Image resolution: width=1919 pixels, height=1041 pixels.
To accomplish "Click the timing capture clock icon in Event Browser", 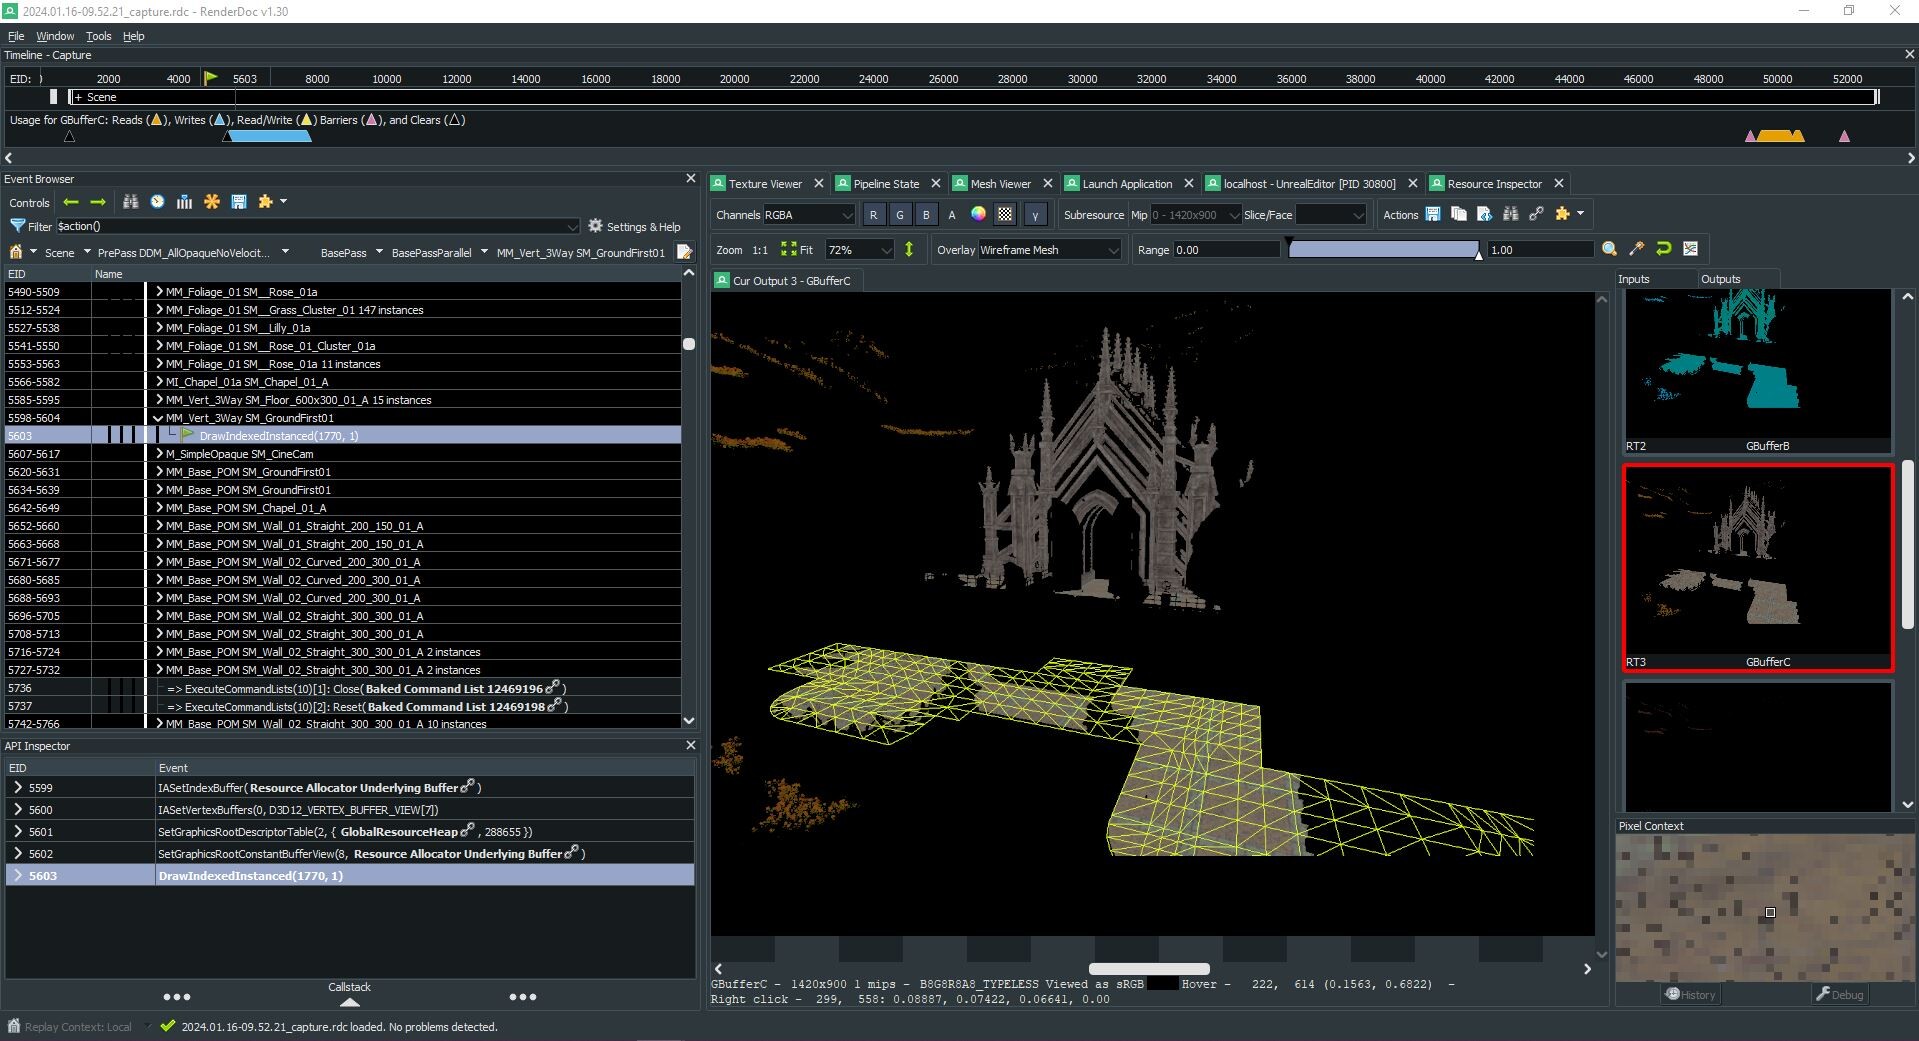I will [157, 202].
